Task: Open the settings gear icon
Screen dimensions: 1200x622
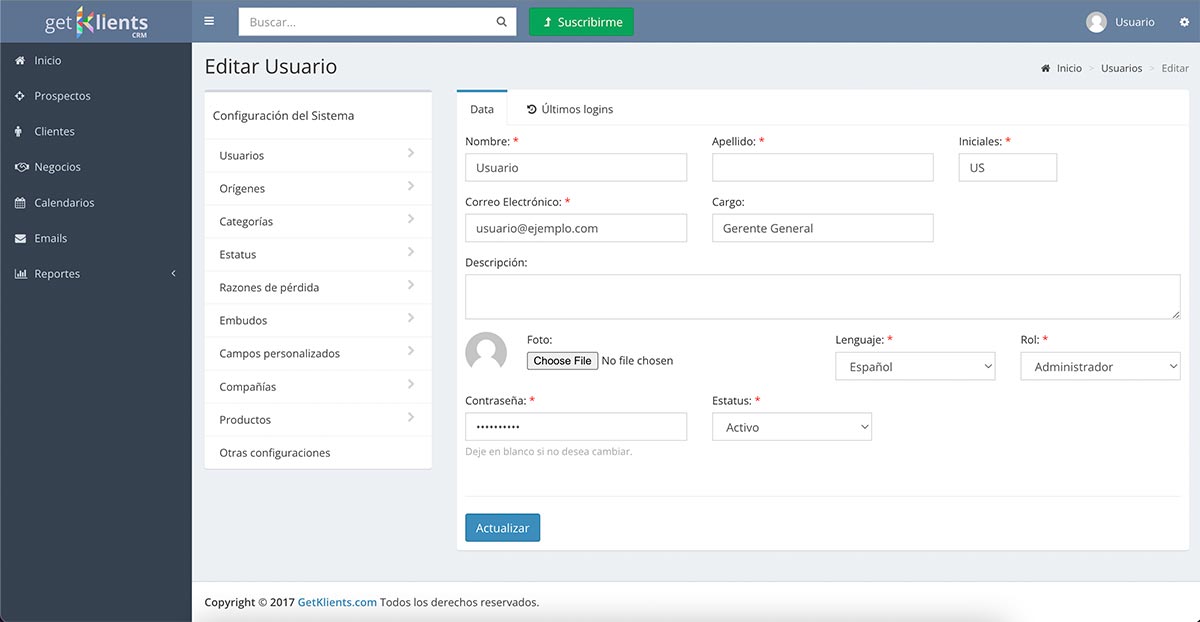Action: [x=1184, y=22]
